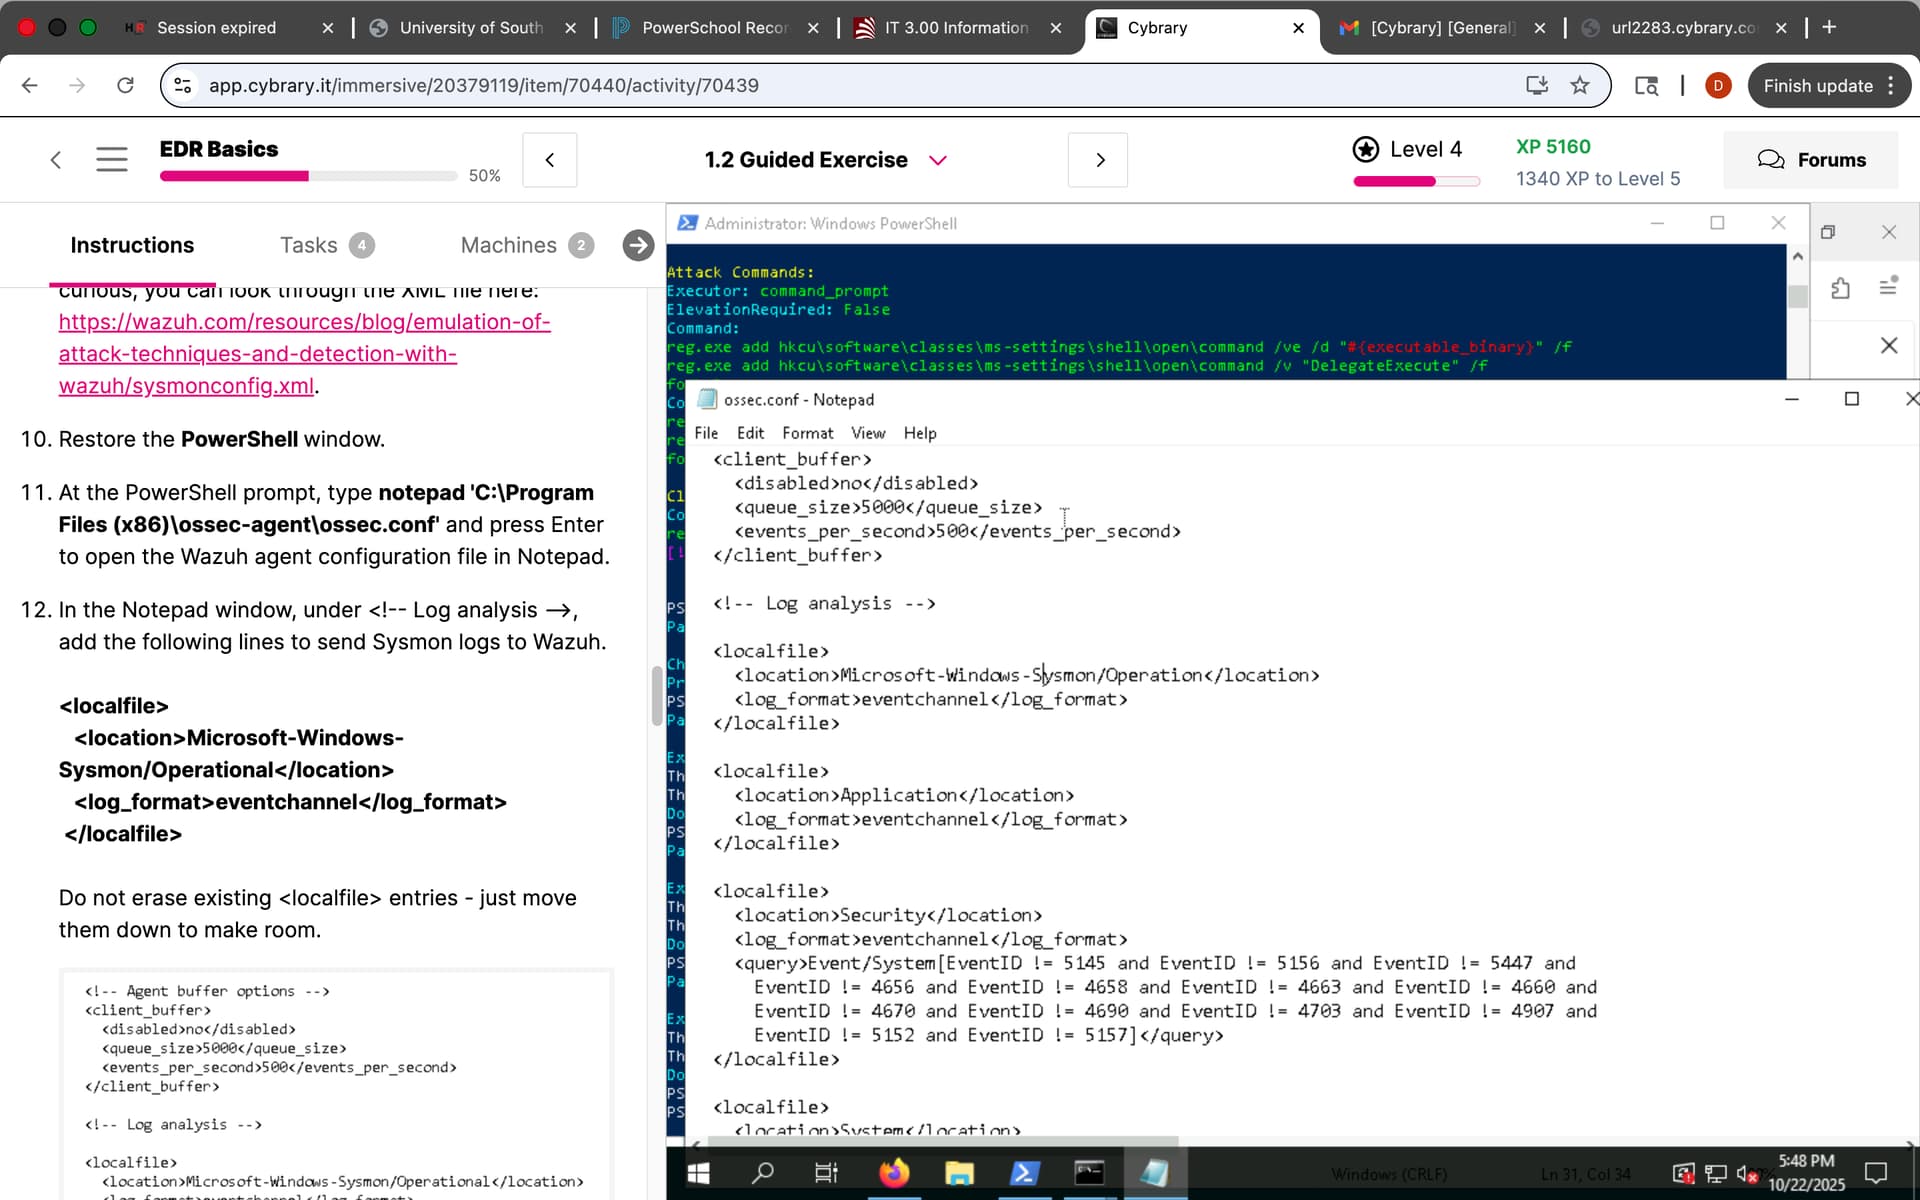Click the Finish update button

click(1817, 85)
